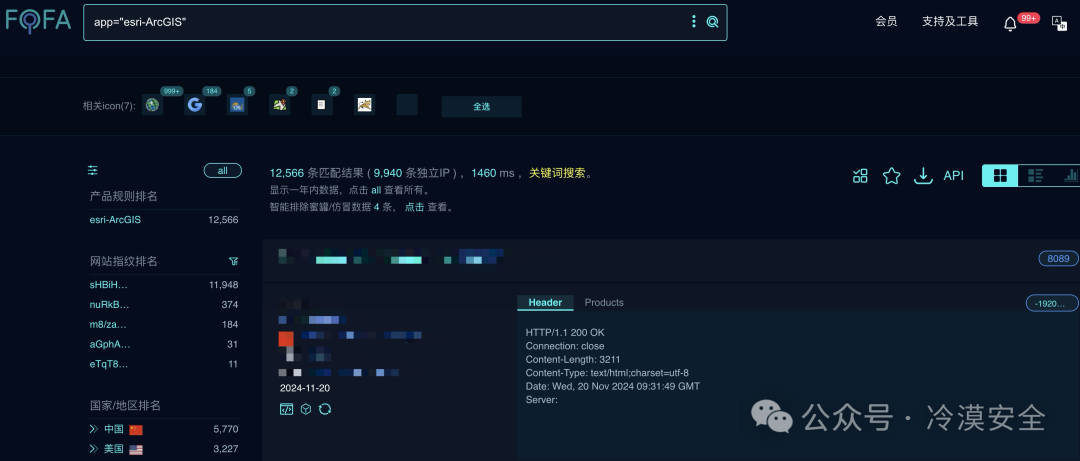
Task: Open the filter sliders icon in sidebar
Action: coord(93,170)
